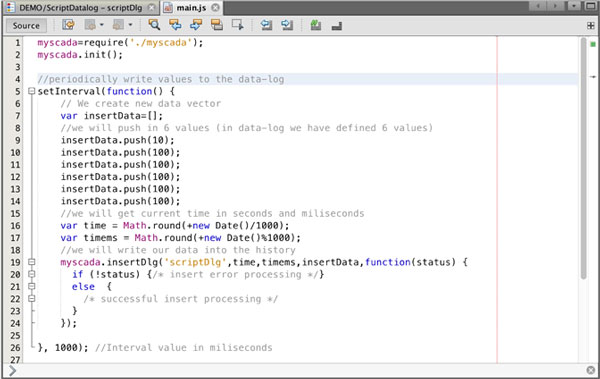Click the comment '// We create new data vector'
The height and width of the screenshot is (379, 600).
[x=140, y=103]
